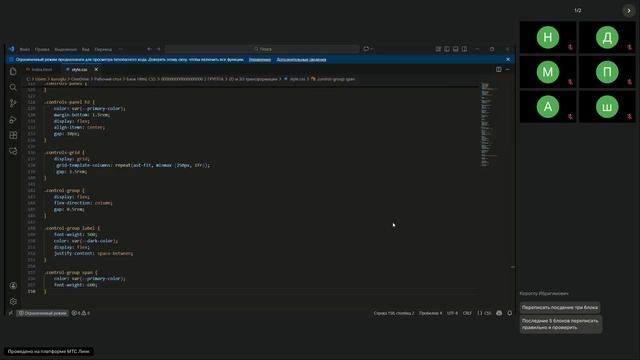The image size is (640, 360).
Task: Change the CRLF line ending
Action: click(x=467, y=313)
